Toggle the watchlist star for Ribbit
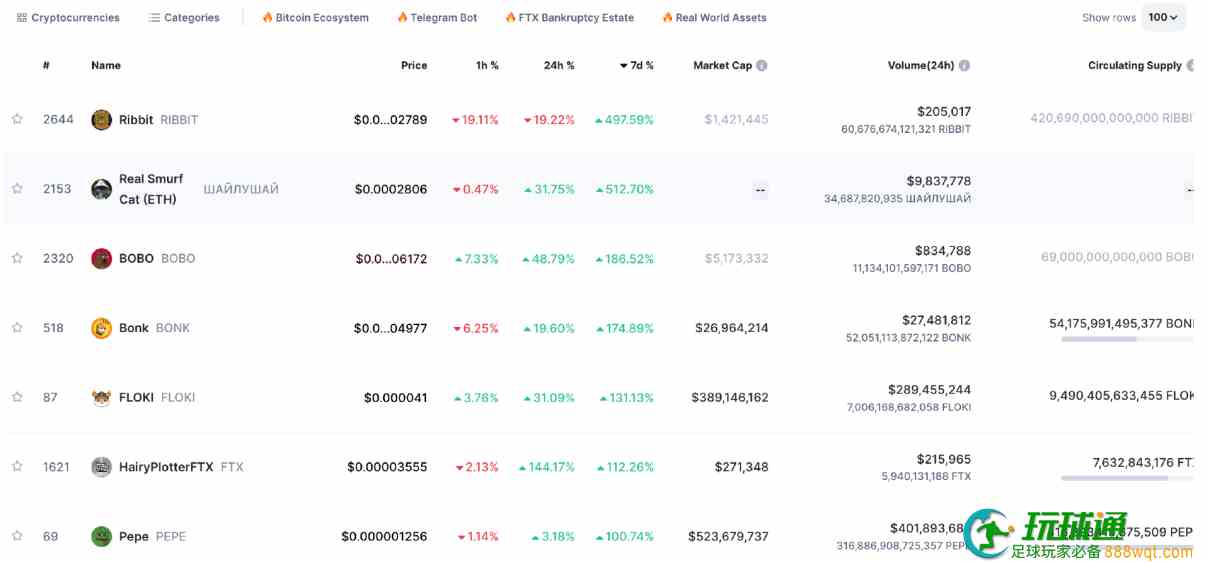This screenshot has width=1210, height=562. tap(17, 119)
